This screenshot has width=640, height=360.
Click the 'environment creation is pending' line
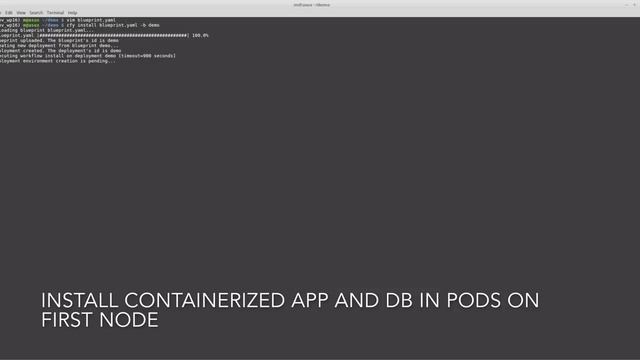point(58,61)
